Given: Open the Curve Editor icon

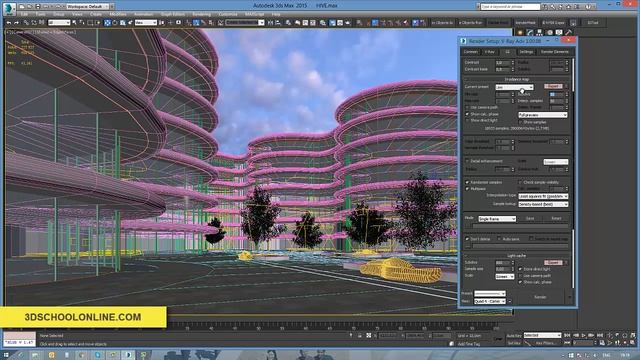Looking at the screenshot, I should (305, 22).
